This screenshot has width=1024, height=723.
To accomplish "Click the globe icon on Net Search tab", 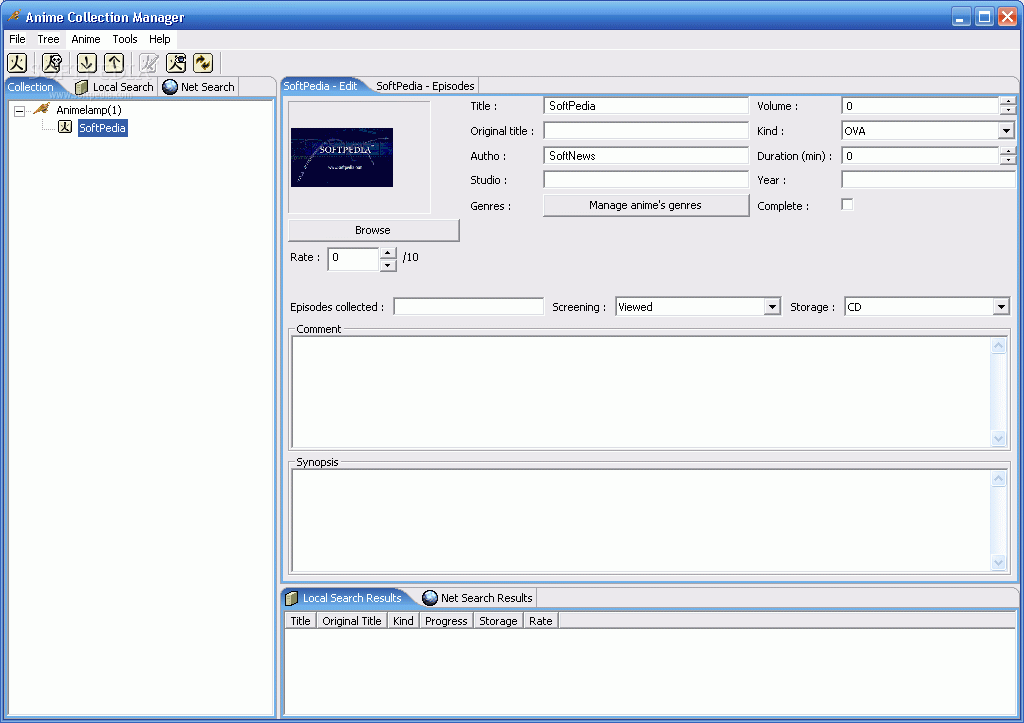I will pyautogui.click(x=170, y=87).
